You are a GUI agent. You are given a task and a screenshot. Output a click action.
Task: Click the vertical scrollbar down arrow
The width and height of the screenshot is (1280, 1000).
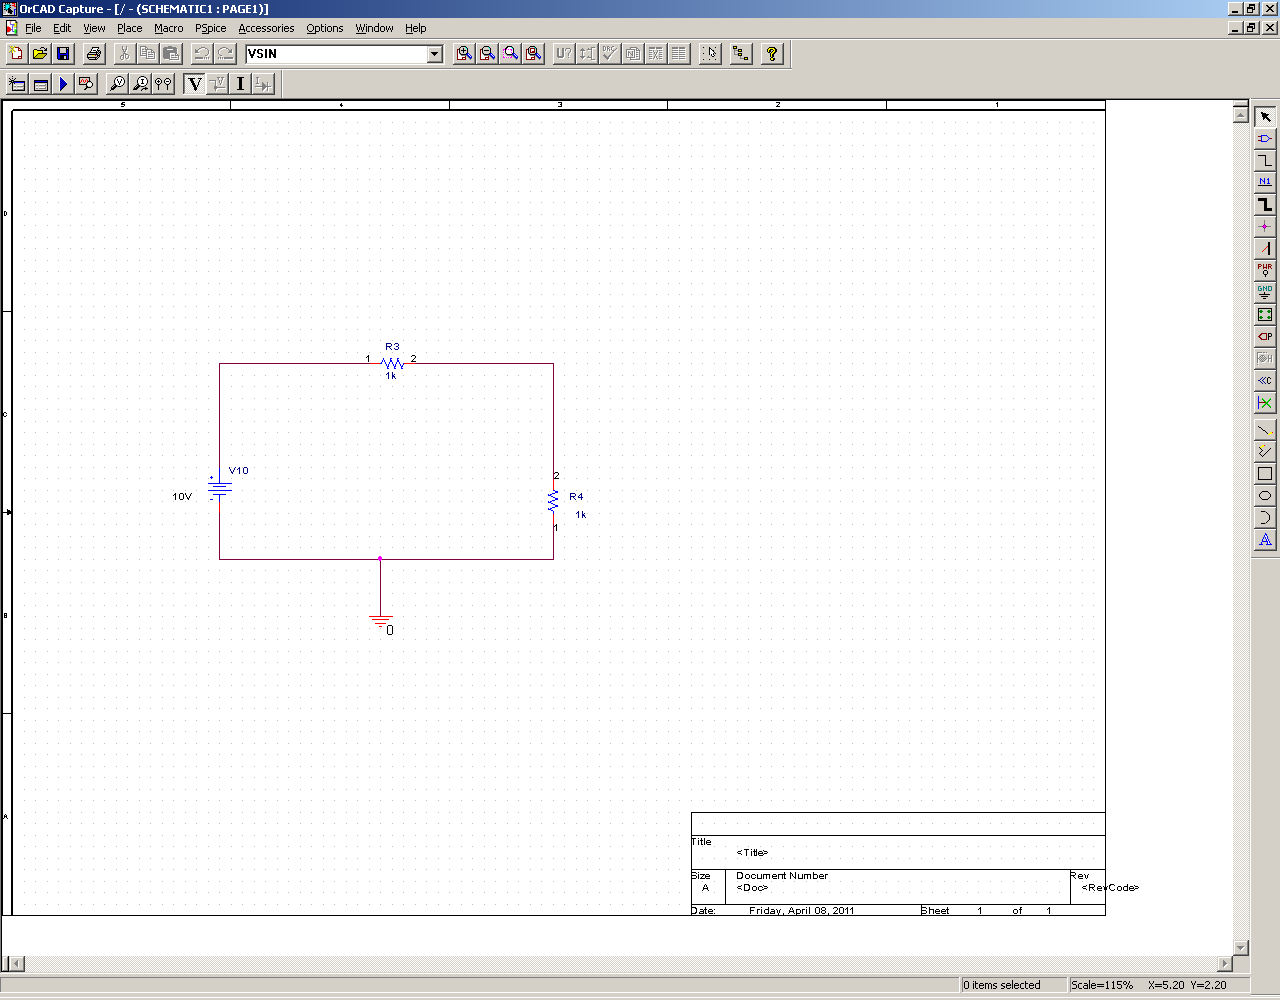[x=1241, y=947]
